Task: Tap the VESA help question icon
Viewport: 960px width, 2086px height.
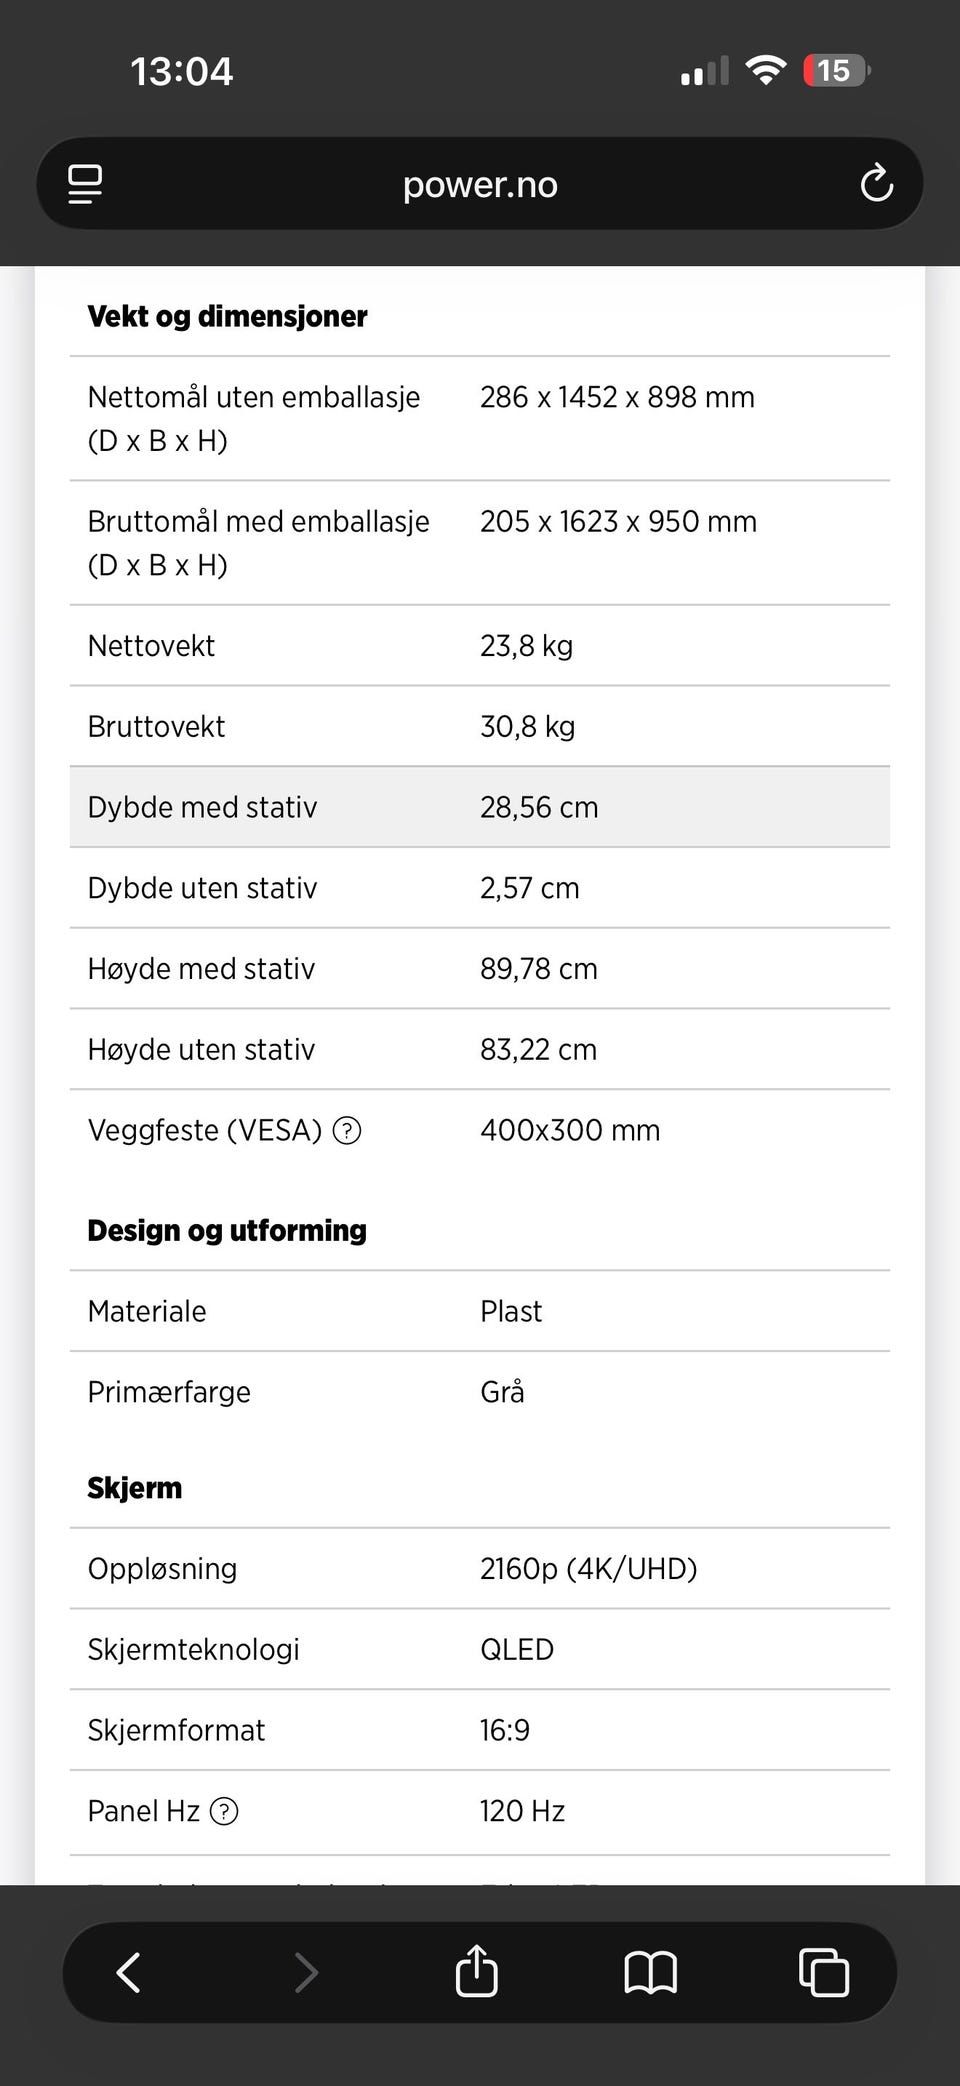Action: click(347, 1130)
